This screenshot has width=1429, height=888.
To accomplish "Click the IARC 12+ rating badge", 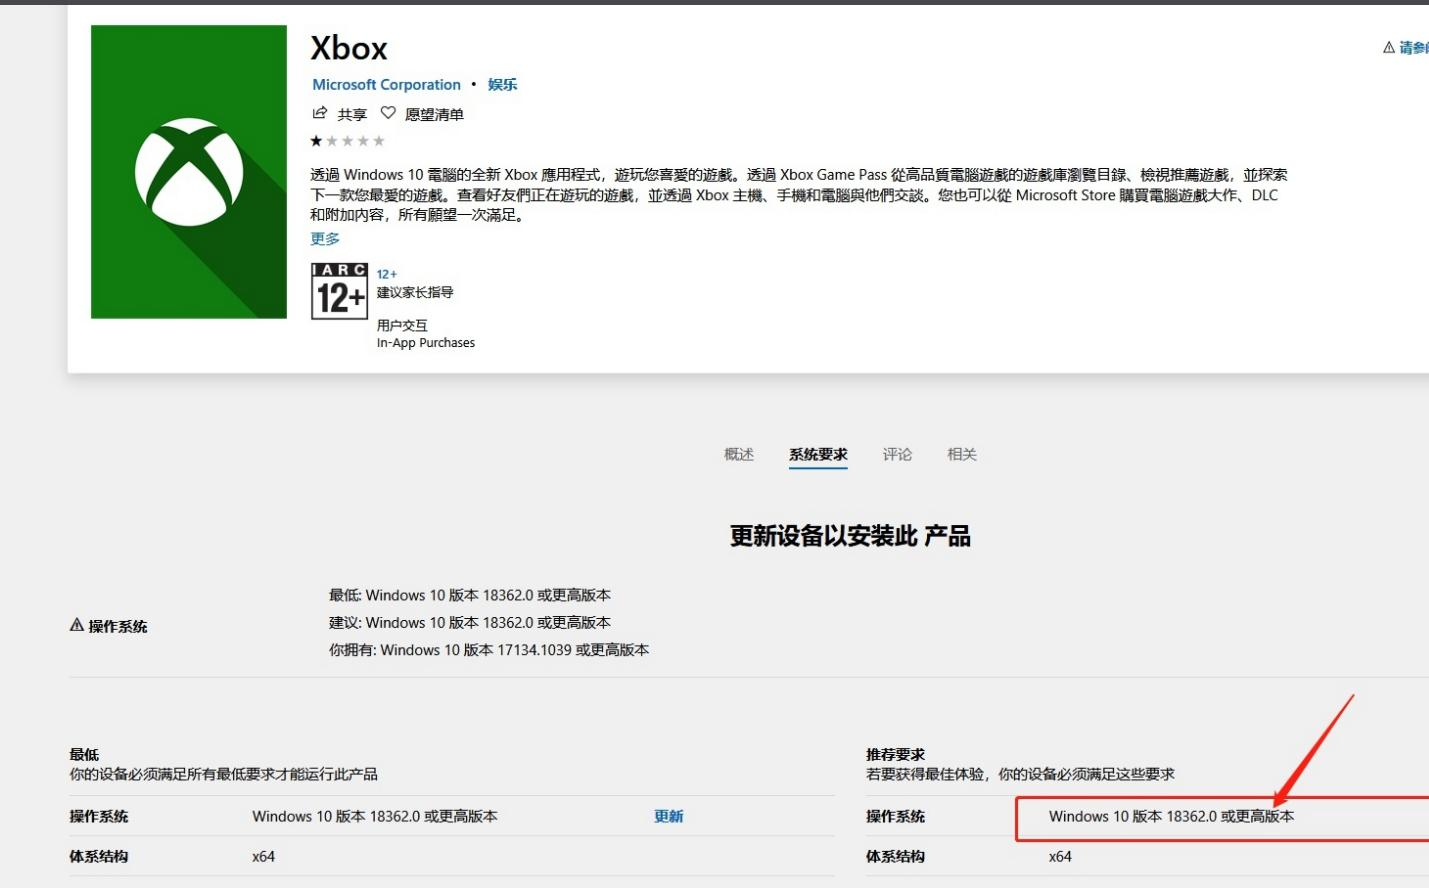I will pos(339,291).
